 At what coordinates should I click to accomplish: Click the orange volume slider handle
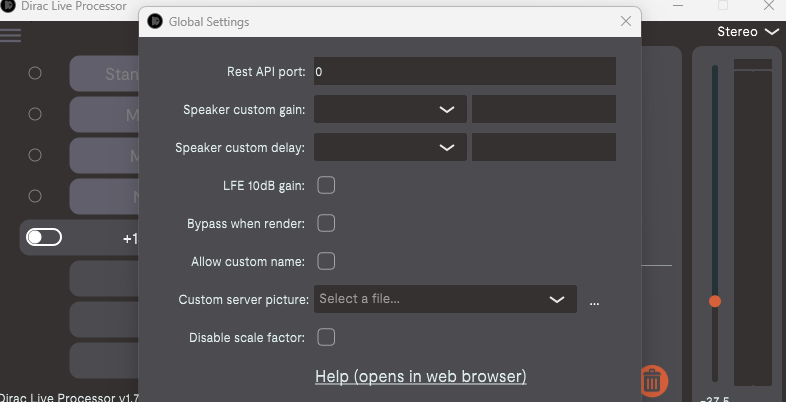[715, 300]
